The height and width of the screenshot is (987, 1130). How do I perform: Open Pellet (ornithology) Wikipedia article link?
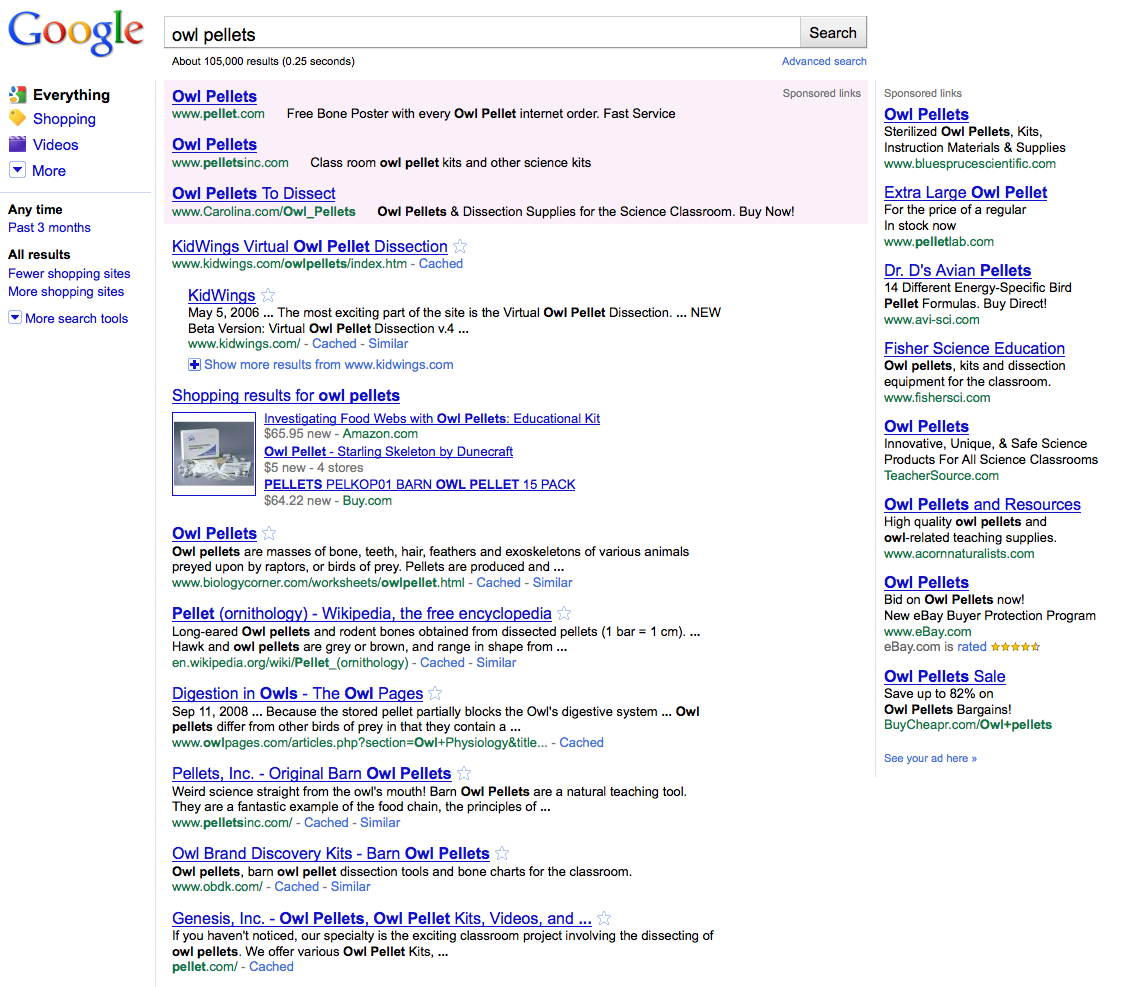tap(362, 613)
